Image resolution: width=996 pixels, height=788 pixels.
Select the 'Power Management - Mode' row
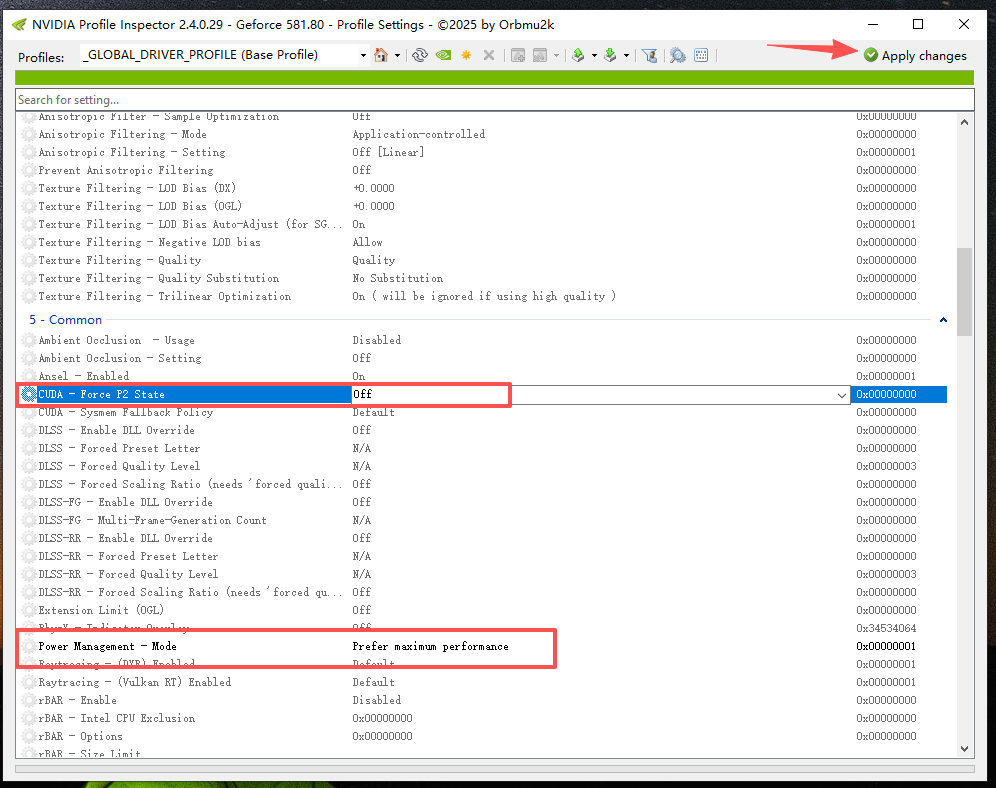tap(483, 646)
